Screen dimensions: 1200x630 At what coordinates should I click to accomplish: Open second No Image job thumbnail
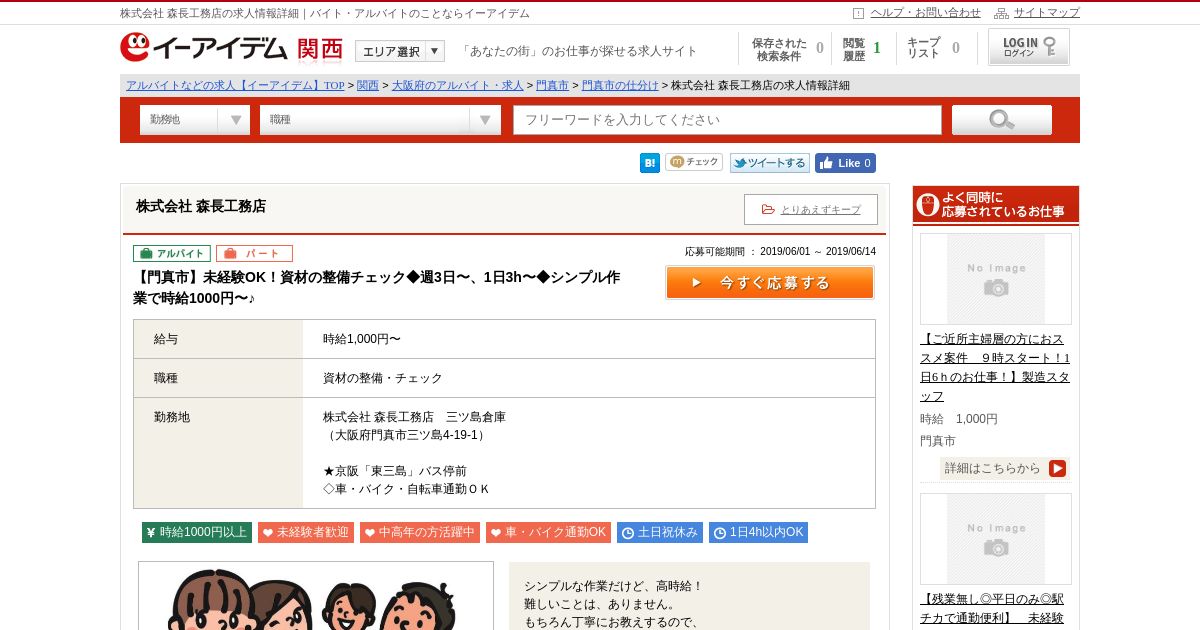(996, 539)
